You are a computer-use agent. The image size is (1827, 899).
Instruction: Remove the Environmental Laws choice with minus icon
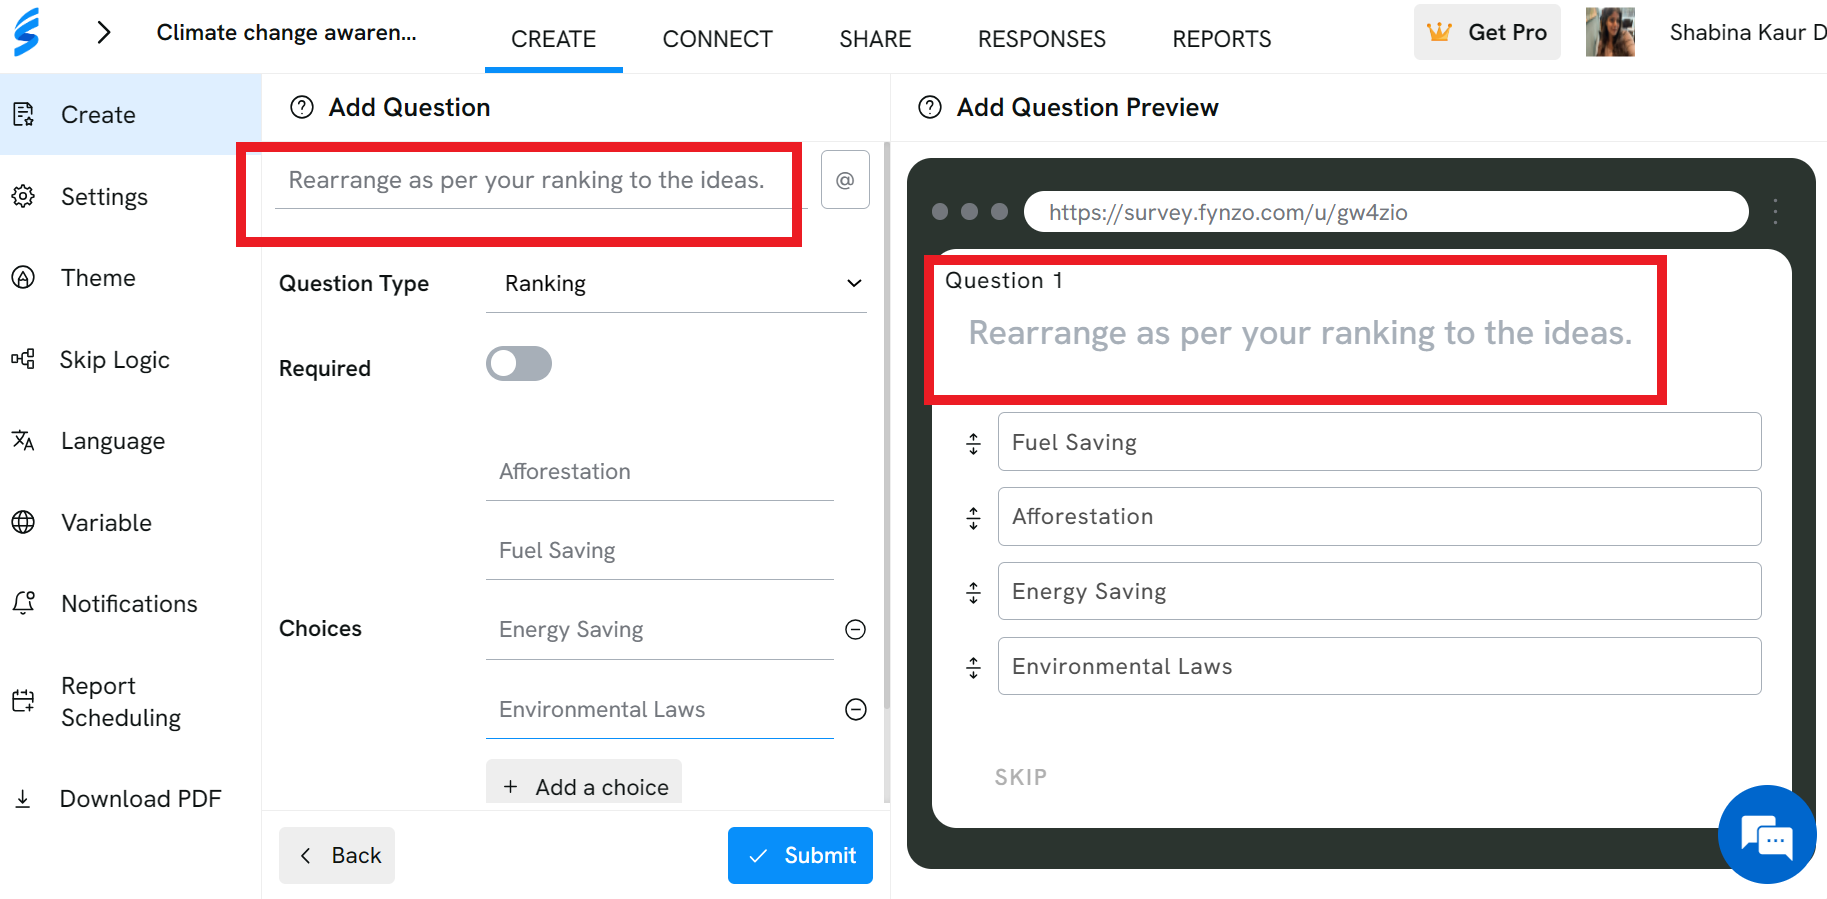856,709
